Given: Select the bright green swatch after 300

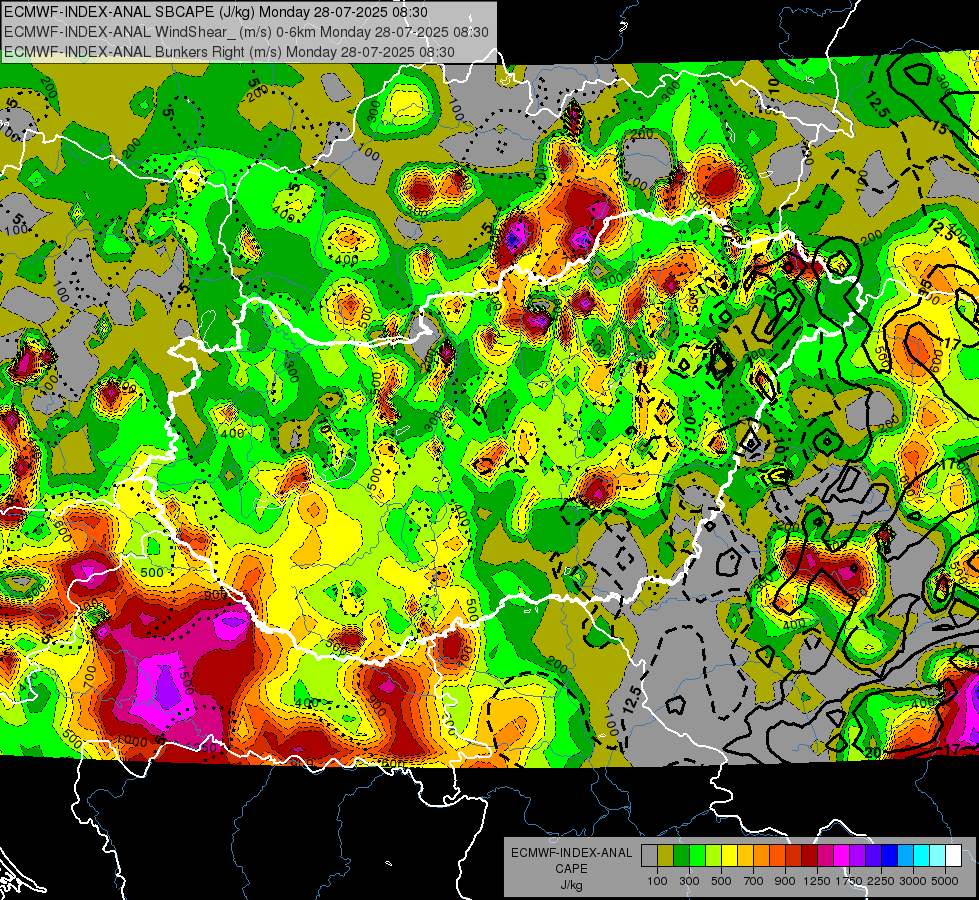Looking at the screenshot, I should 697,856.
